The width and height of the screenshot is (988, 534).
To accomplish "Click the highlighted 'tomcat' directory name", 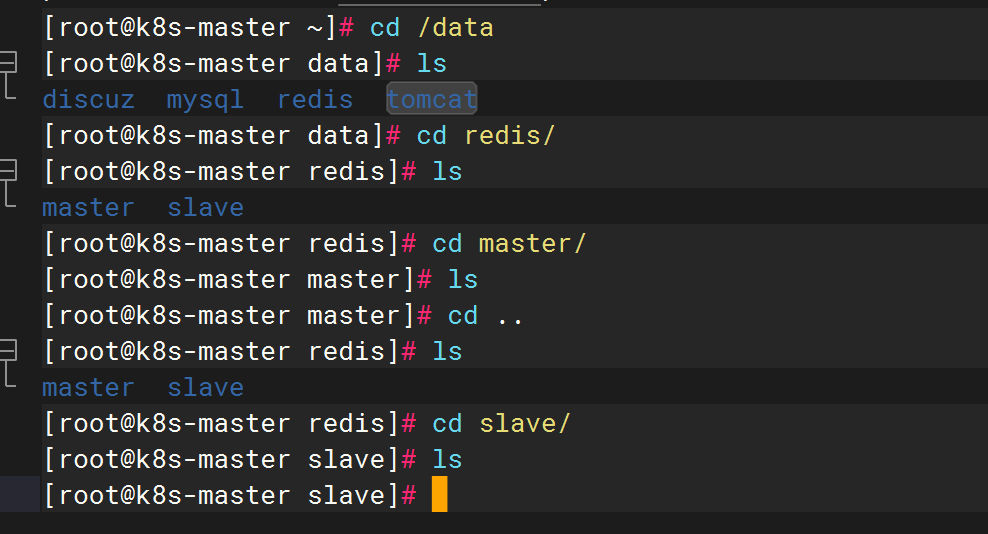I will pos(432,99).
